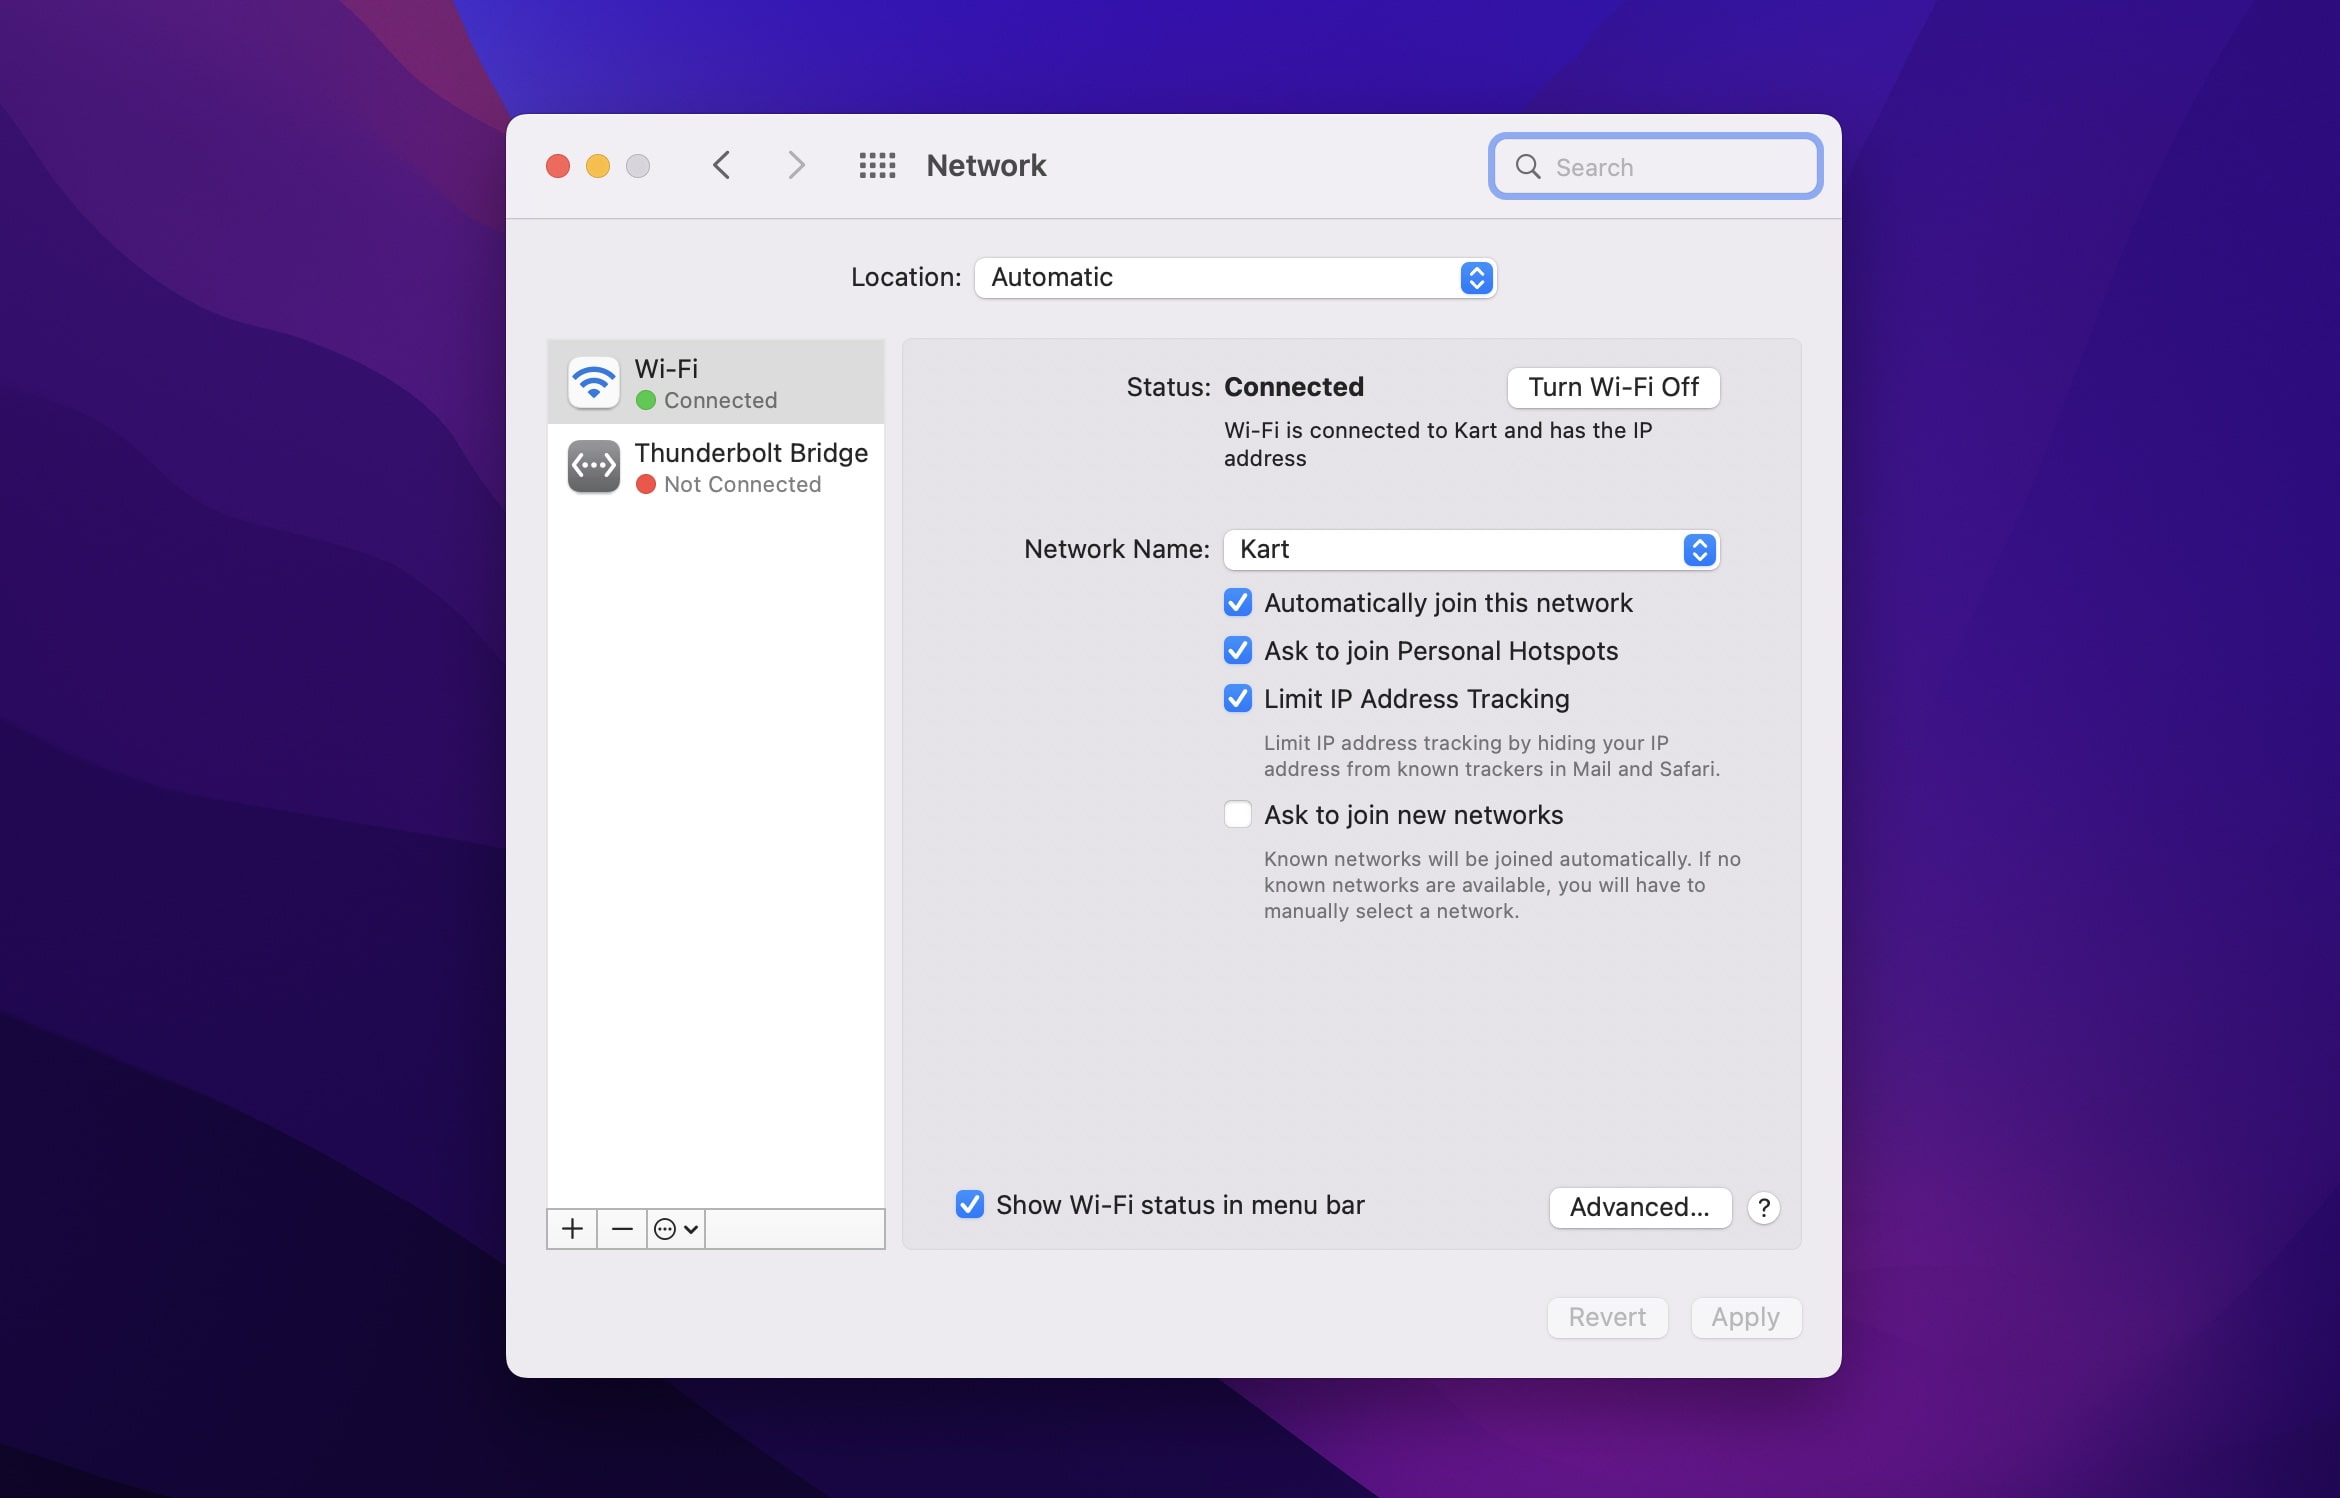The height and width of the screenshot is (1498, 2340).
Task: Click the Wi-Fi sidebar menu item
Action: [x=715, y=380]
